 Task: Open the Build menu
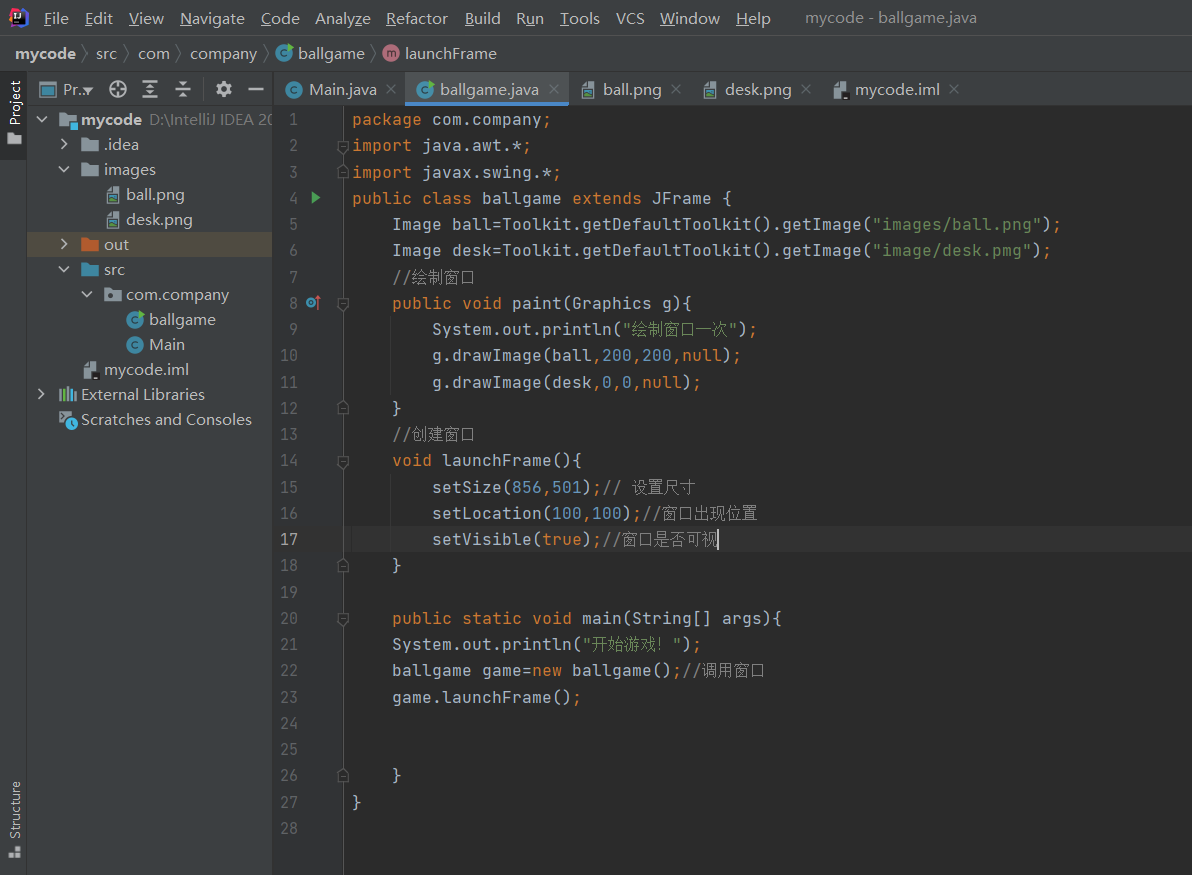coord(483,18)
